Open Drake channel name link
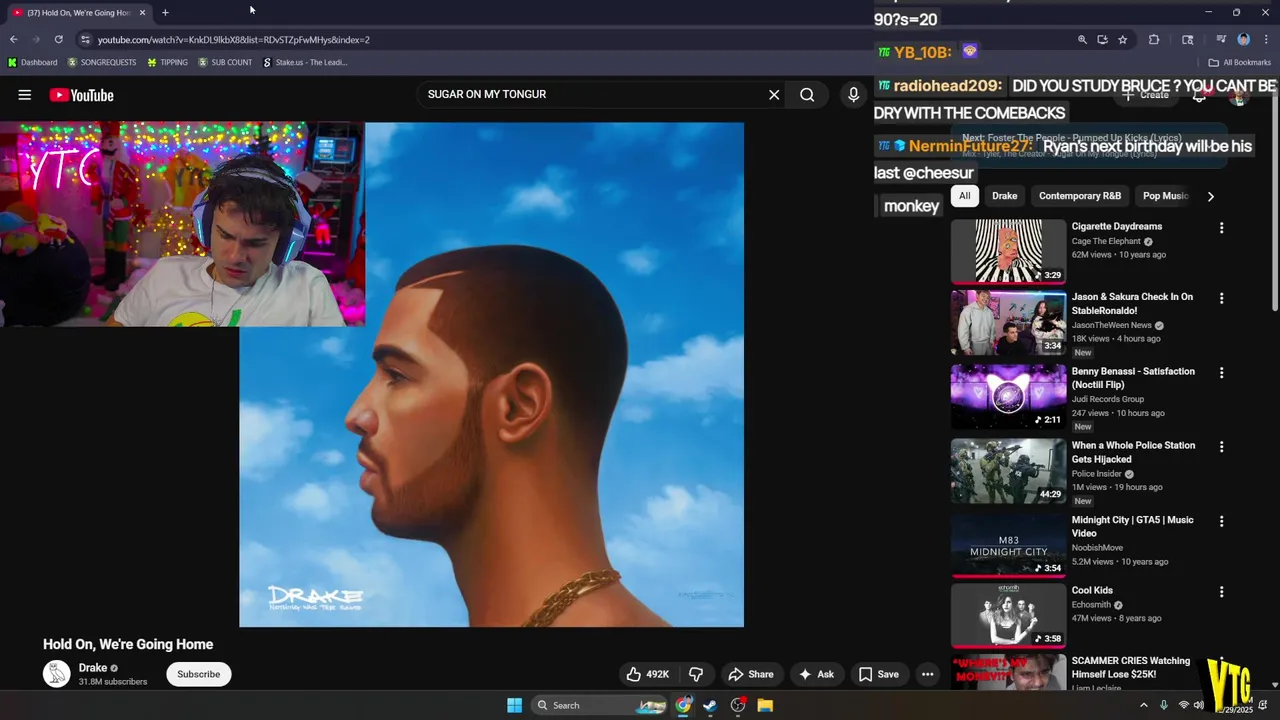1280x720 pixels. click(x=93, y=668)
